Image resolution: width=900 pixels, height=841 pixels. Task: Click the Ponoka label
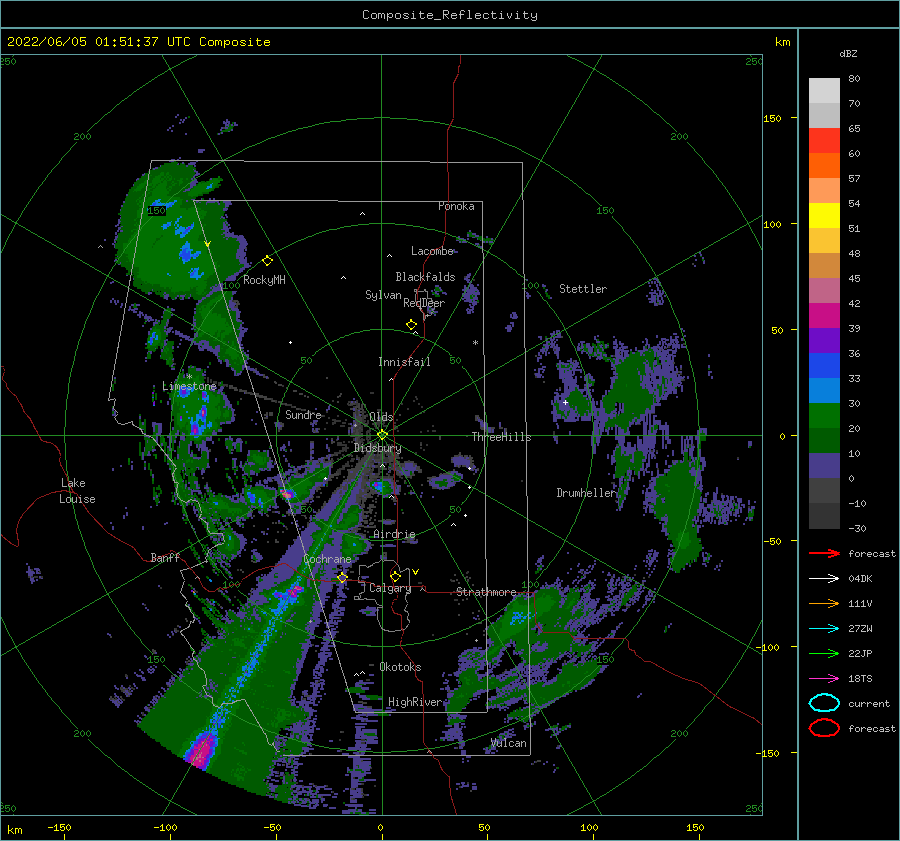tap(456, 206)
